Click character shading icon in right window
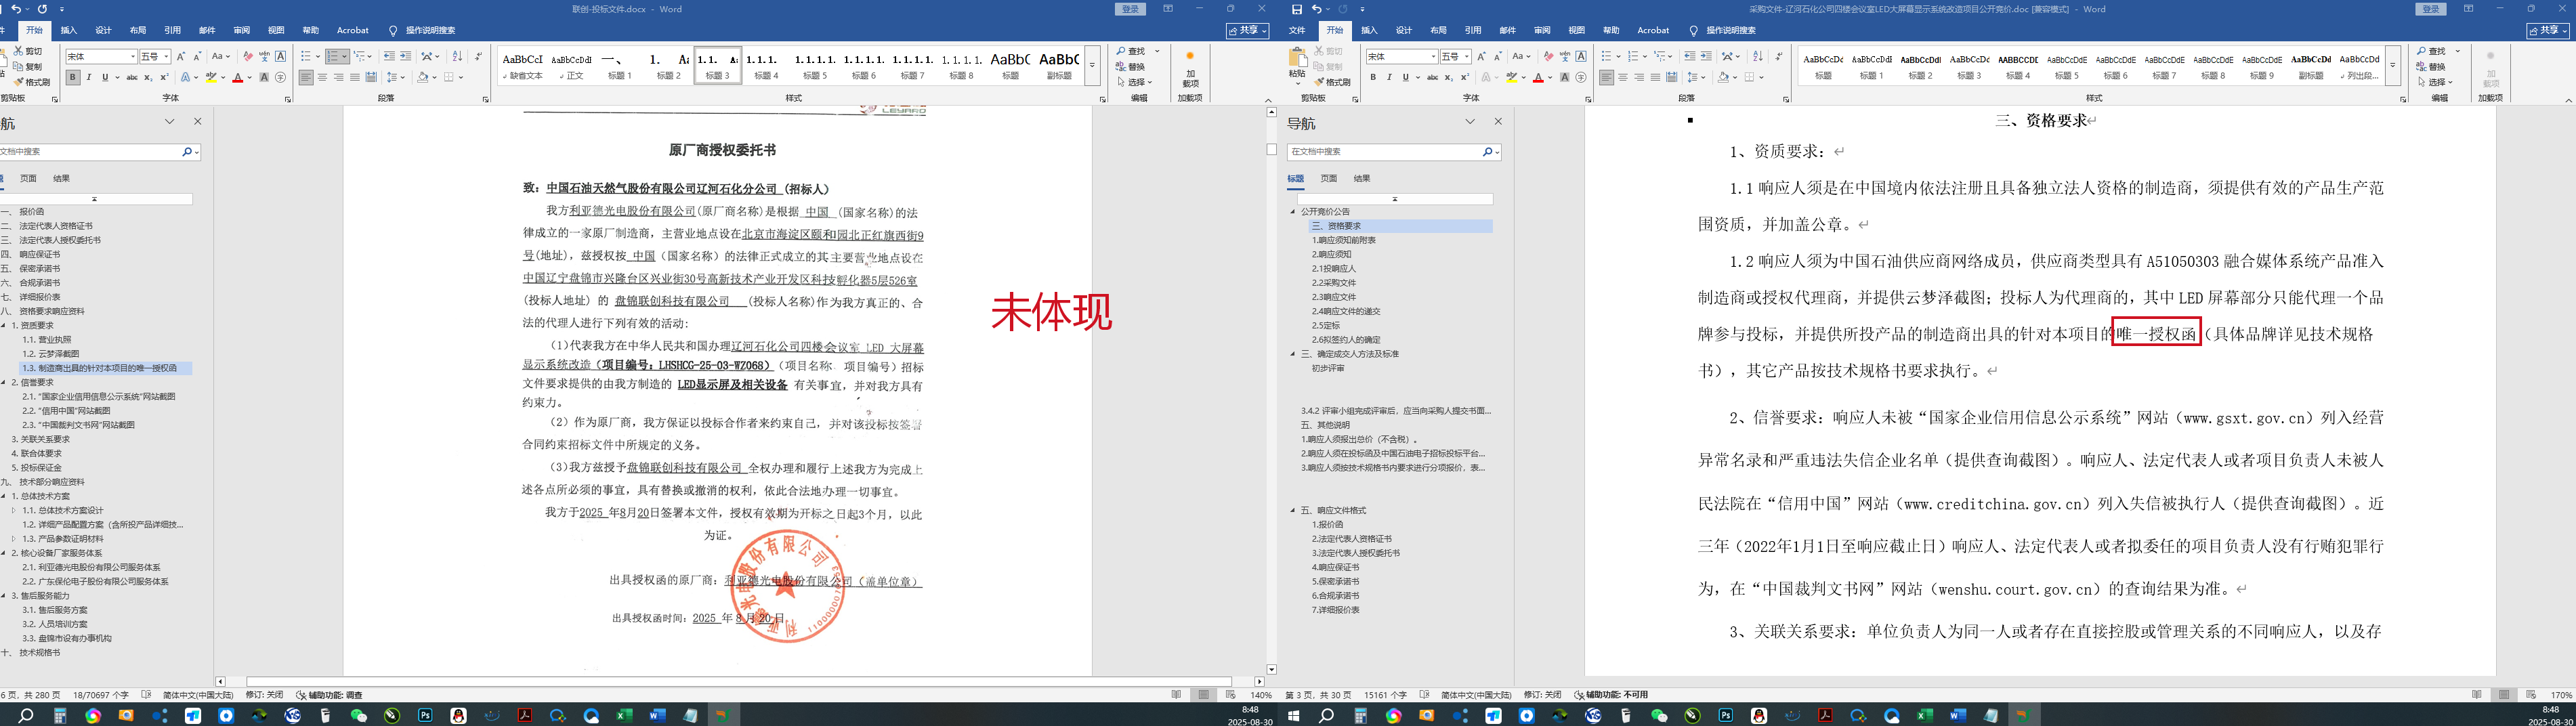The image size is (2576, 726). point(1564,77)
